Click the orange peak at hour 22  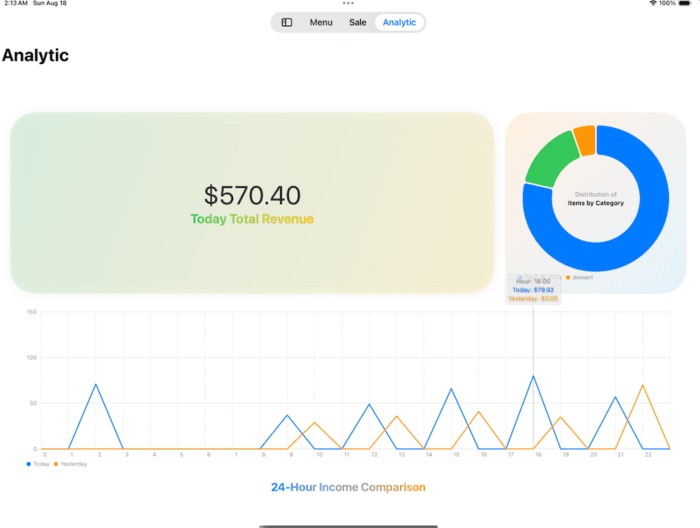pos(642,385)
